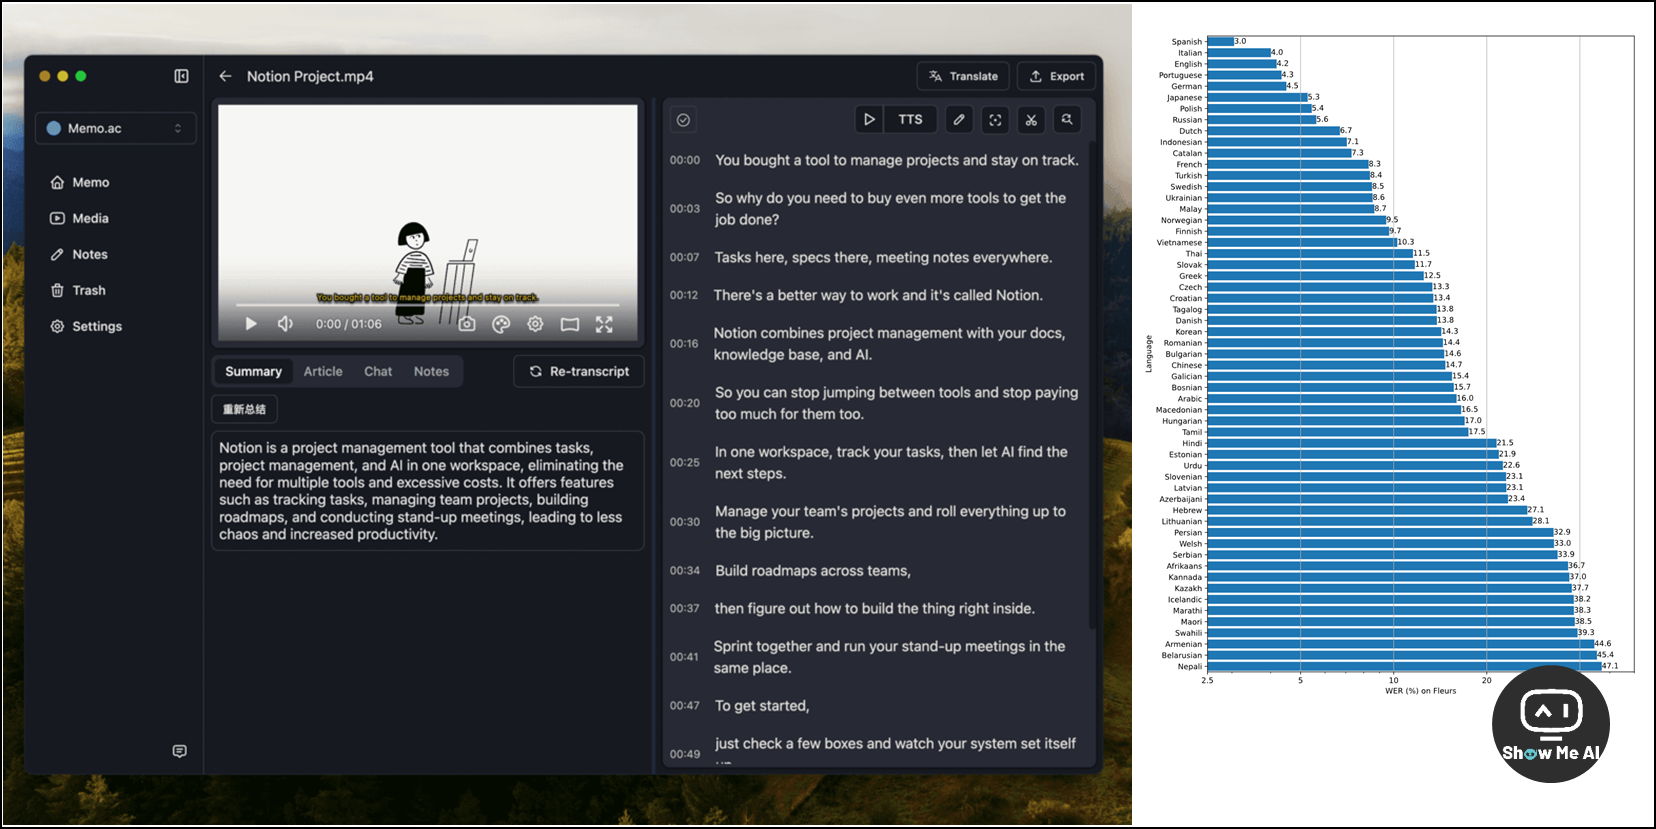Go back using the arrow next to Notion Project.mp4
1656x829 pixels.
coord(225,76)
